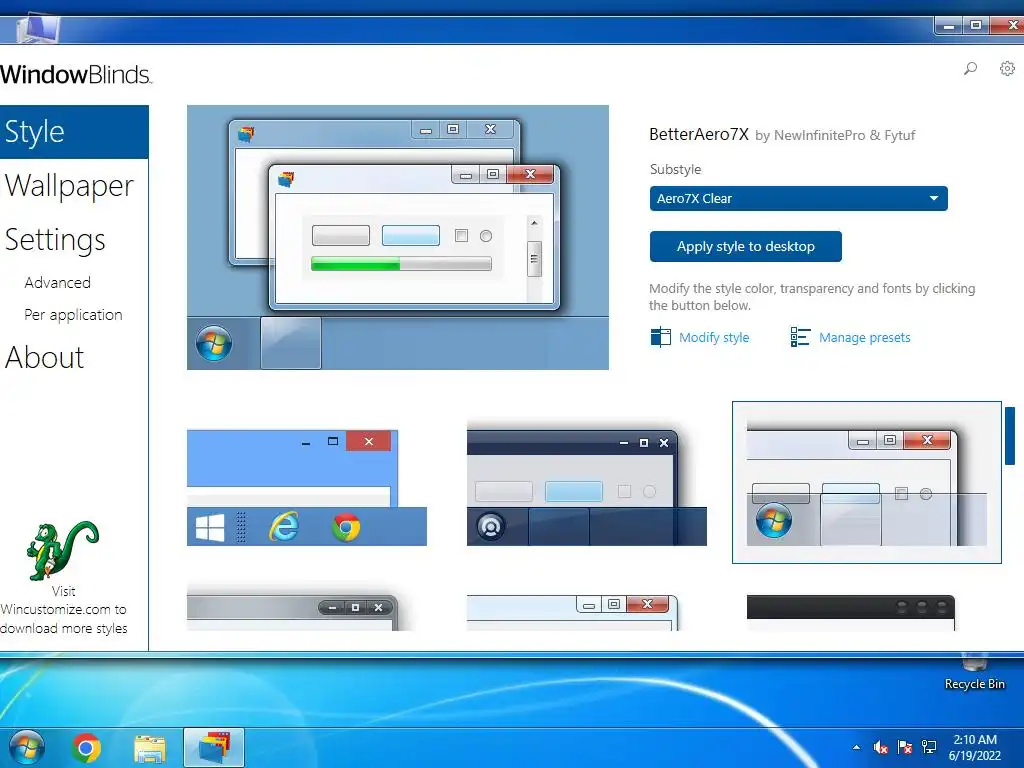Image resolution: width=1024 pixels, height=768 pixels.
Task: Select the light Aero style thumbnail with red close
Action: 573,613
